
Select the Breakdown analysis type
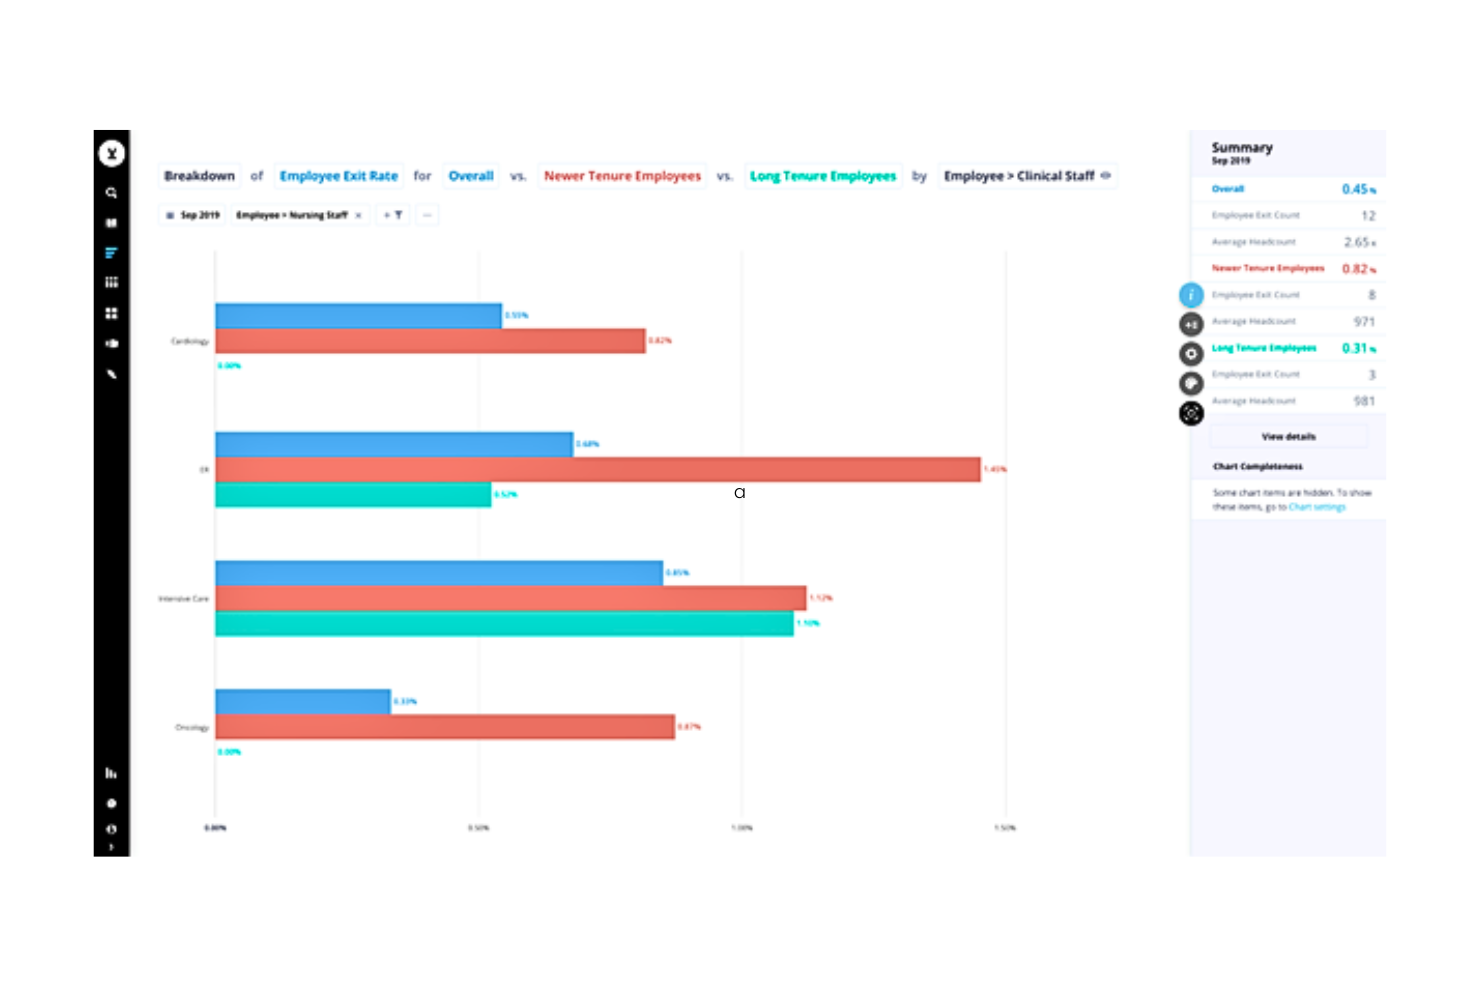[x=199, y=175]
